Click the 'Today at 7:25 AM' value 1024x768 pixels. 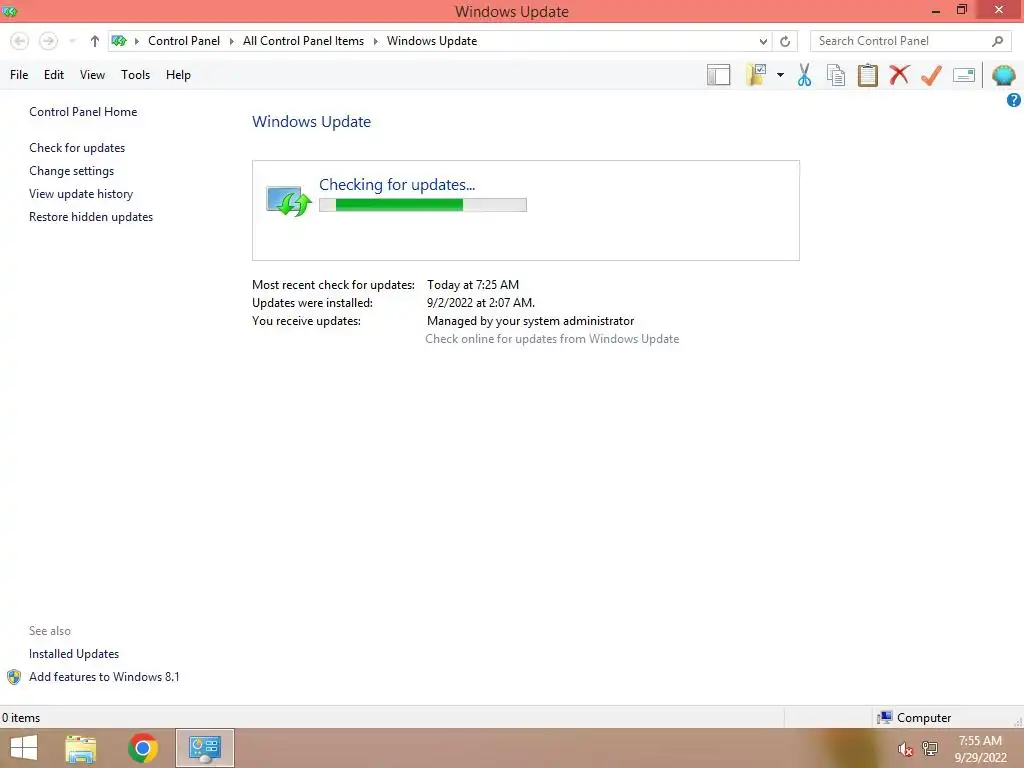(x=473, y=285)
